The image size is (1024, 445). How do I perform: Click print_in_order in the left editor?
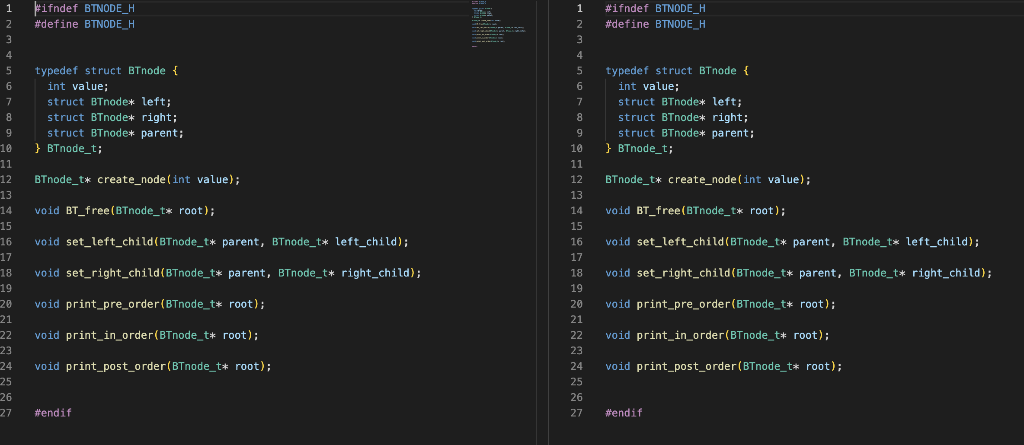pos(110,335)
